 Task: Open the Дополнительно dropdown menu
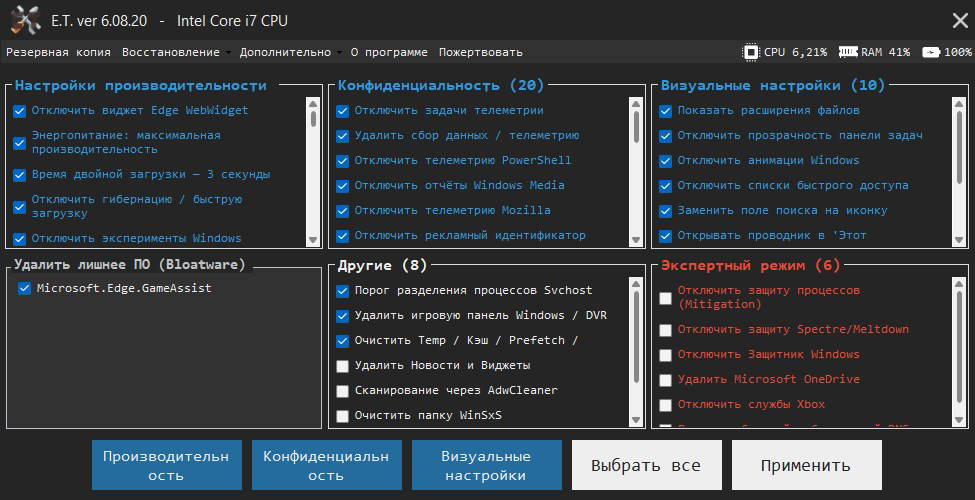(290, 52)
